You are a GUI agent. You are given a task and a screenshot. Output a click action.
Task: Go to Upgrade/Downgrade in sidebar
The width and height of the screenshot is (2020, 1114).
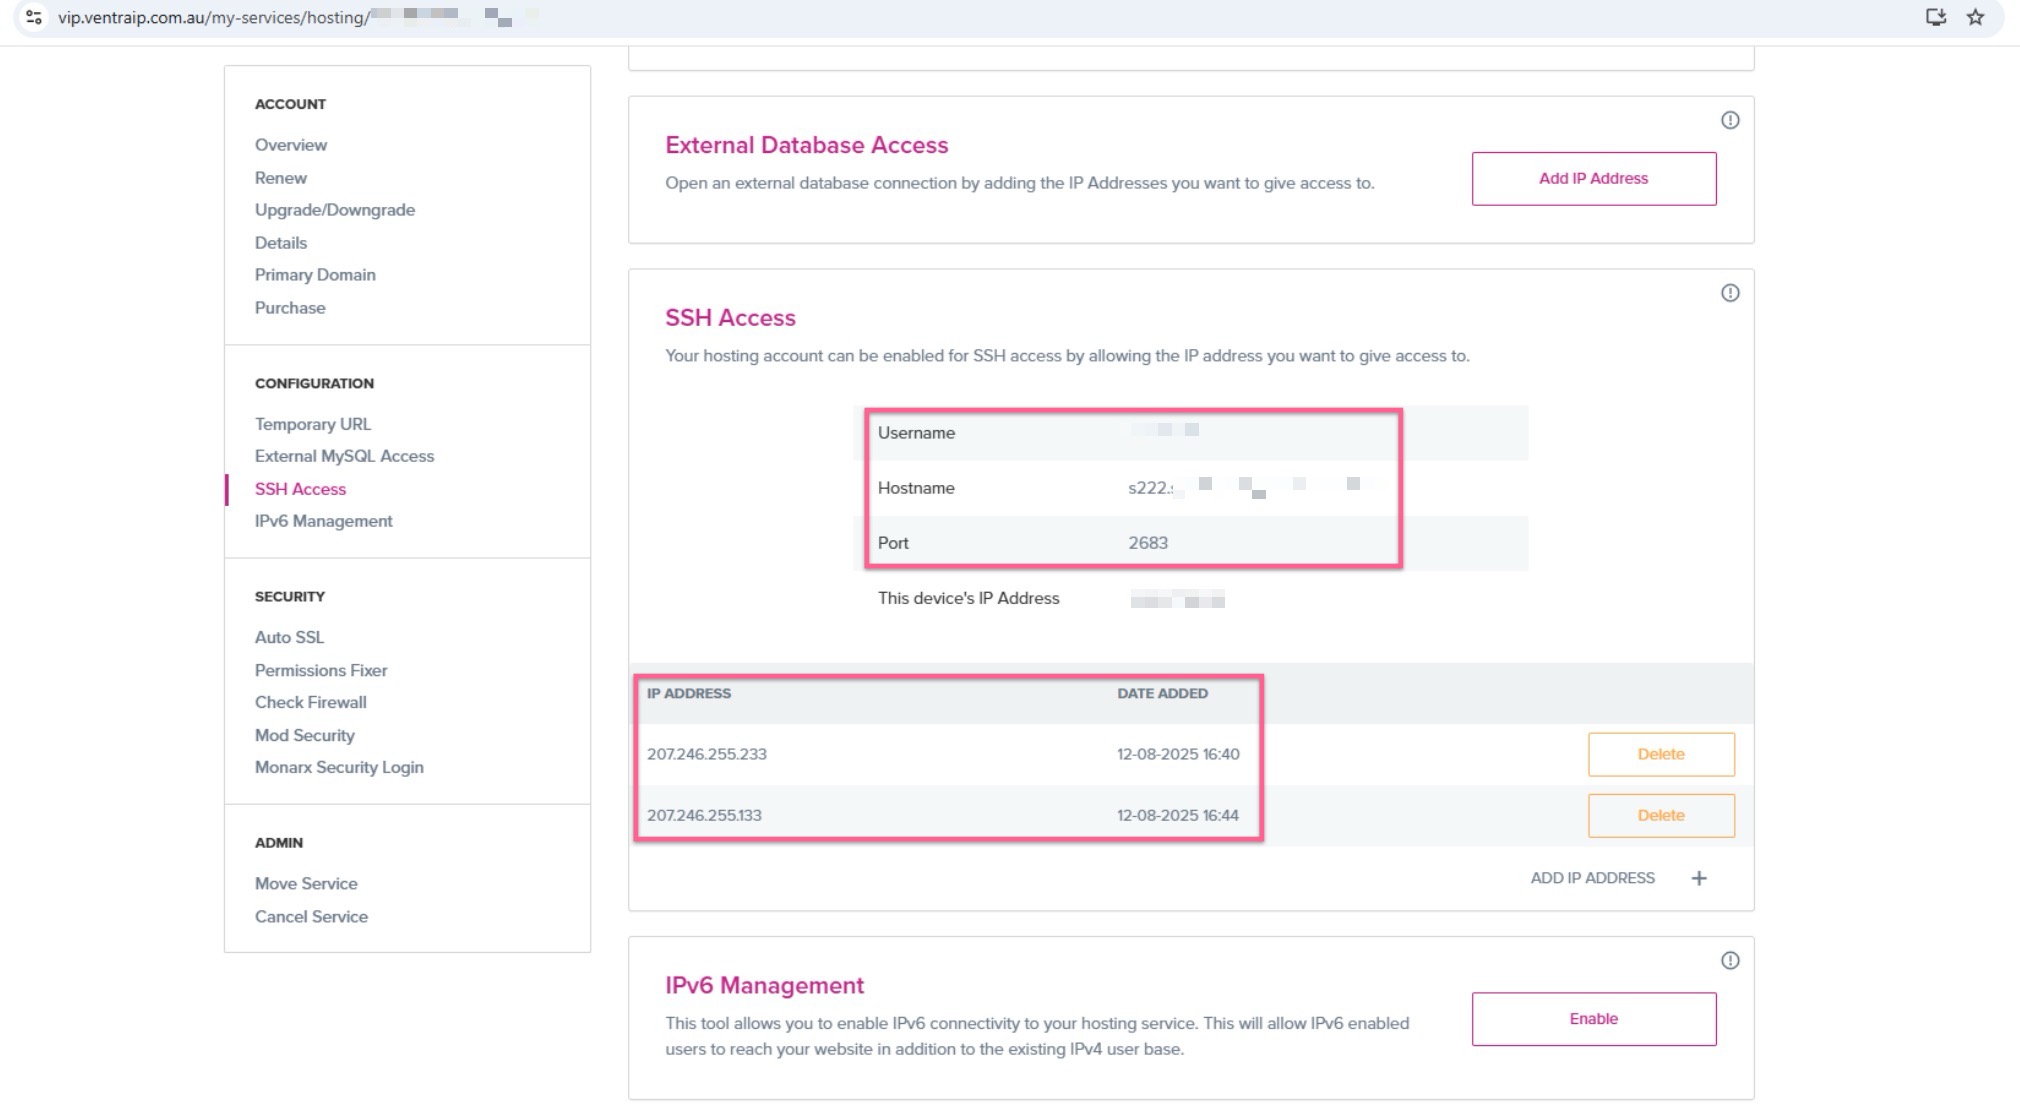click(334, 210)
